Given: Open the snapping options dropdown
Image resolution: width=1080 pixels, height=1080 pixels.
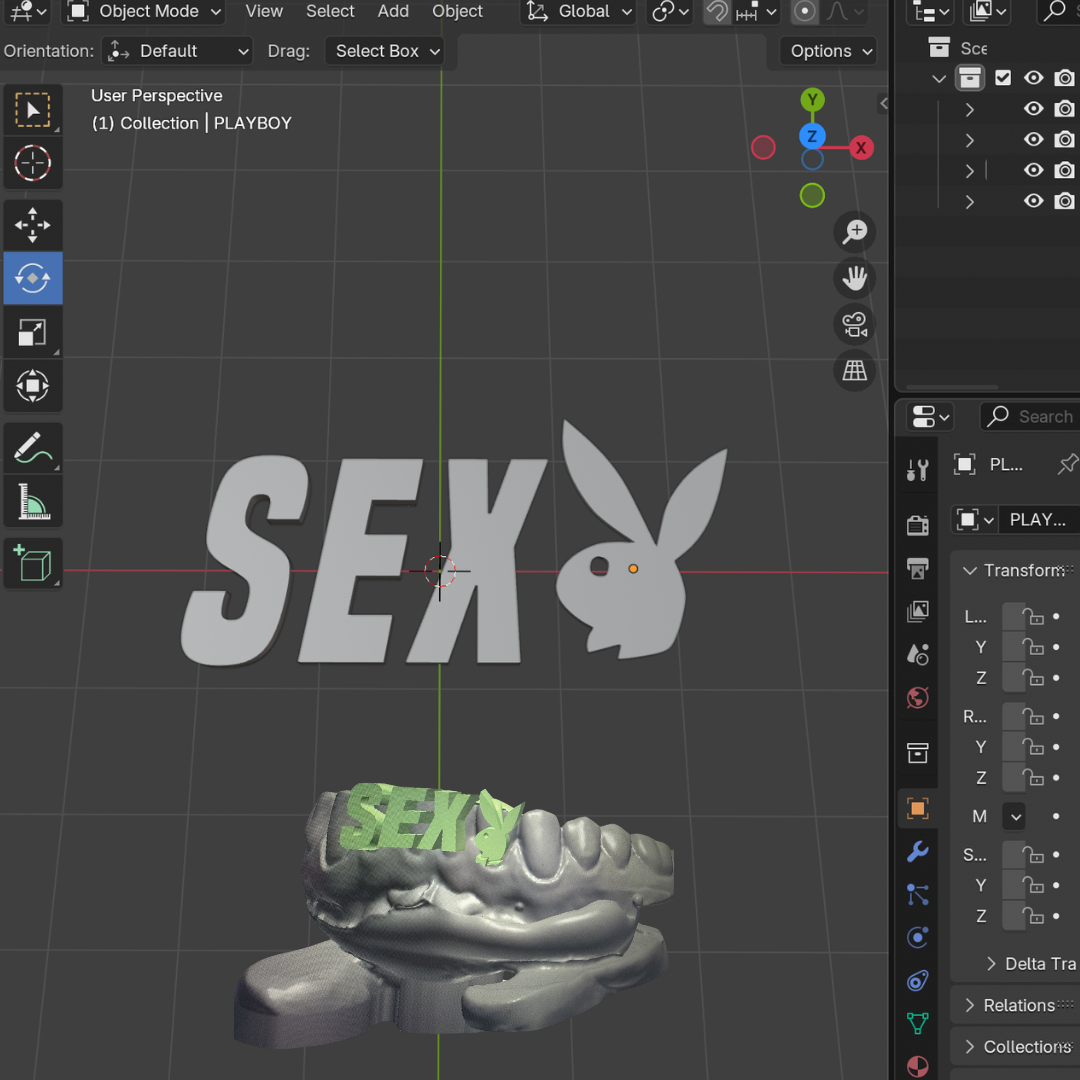Looking at the screenshot, I should point(757,12).
